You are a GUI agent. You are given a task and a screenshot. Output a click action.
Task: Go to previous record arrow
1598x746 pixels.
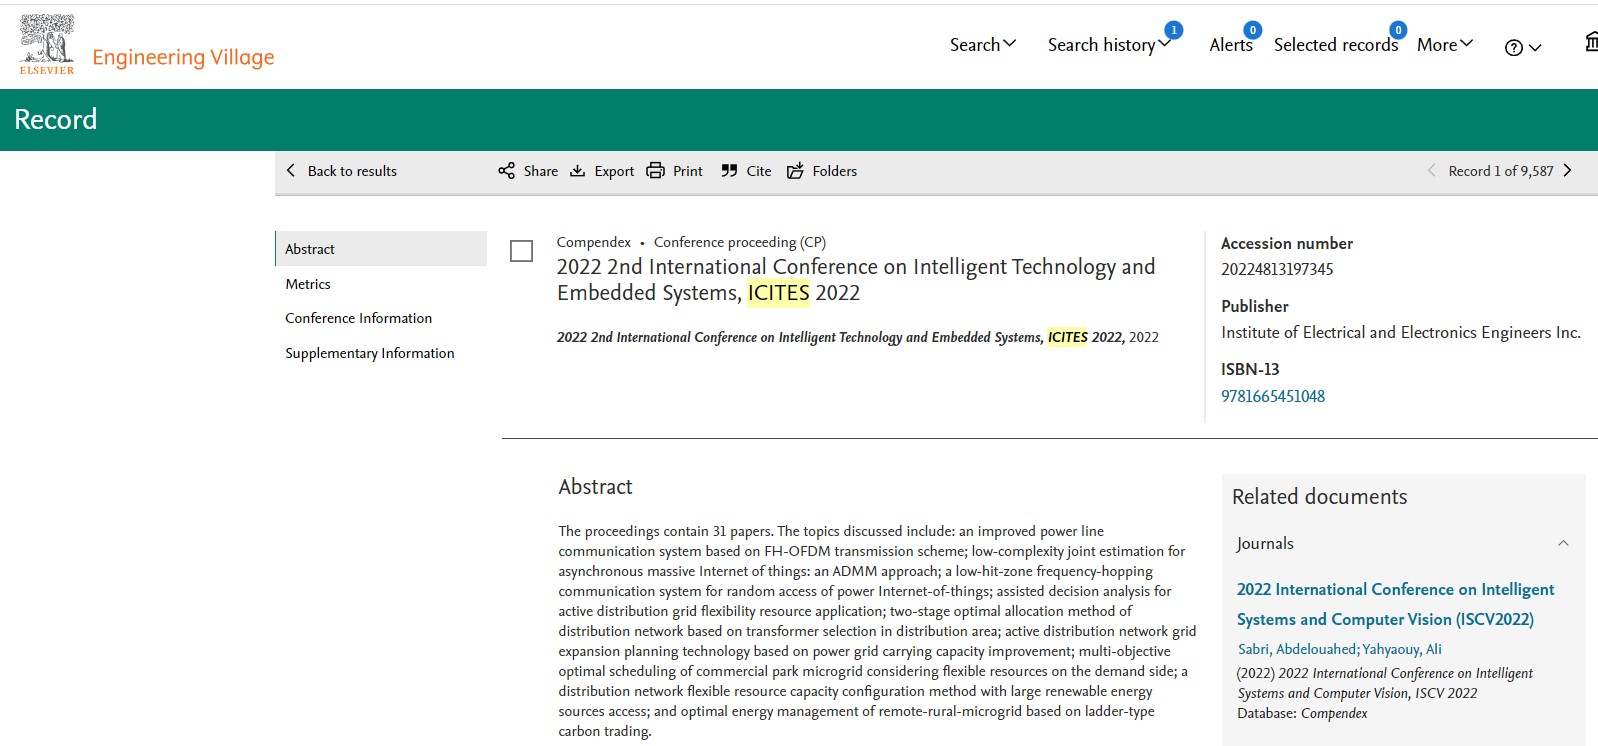click(x=1431, y=171)
